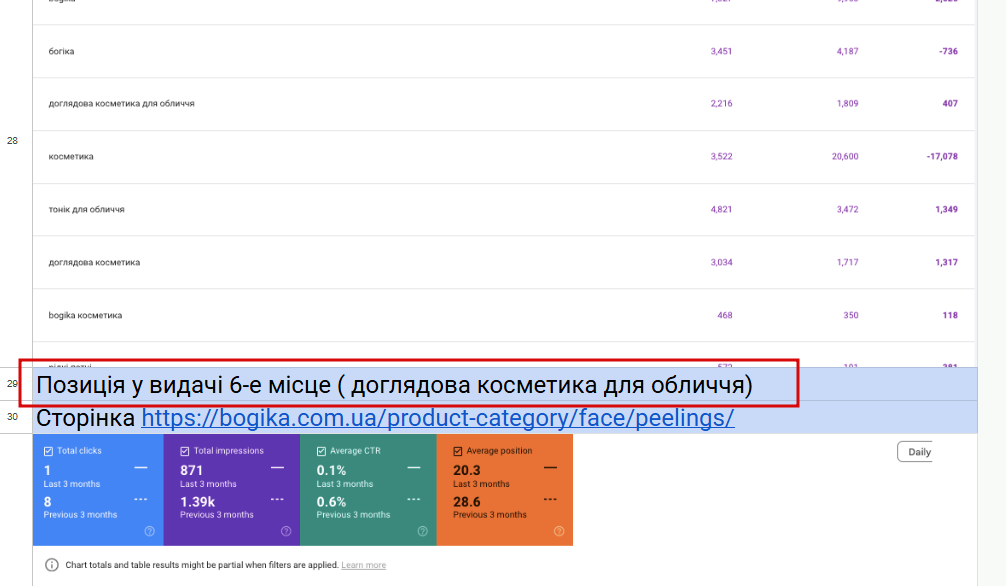Screen dimensions: 1006x586
Task: Click 20.3 average position value
Action: 466,470
